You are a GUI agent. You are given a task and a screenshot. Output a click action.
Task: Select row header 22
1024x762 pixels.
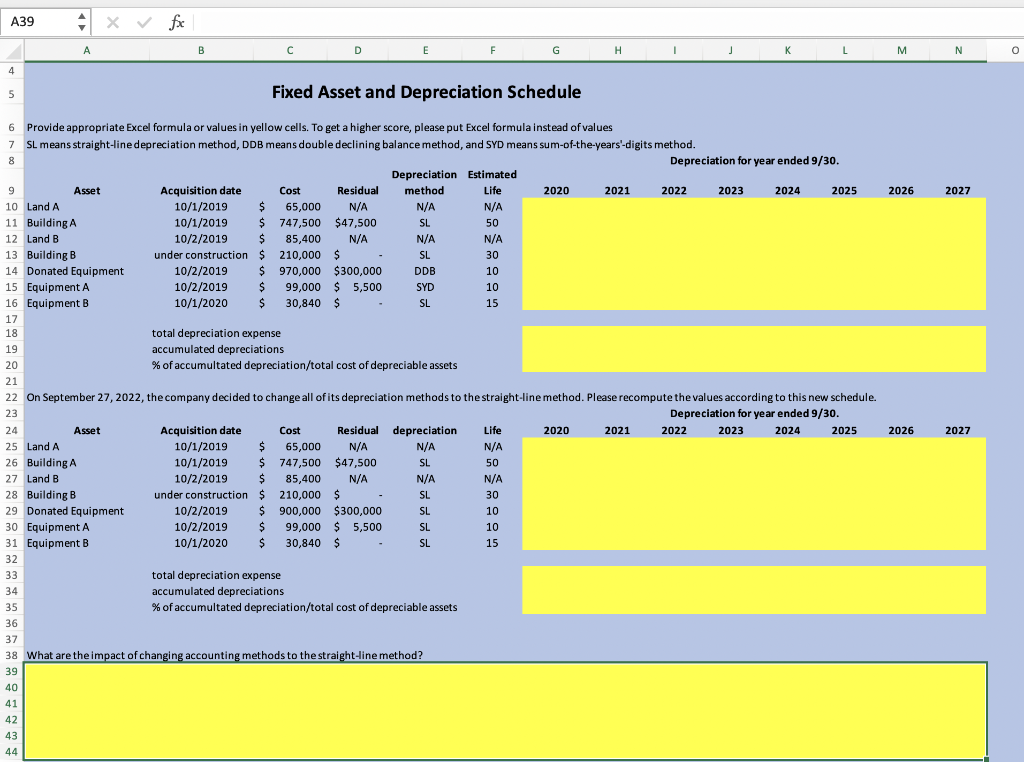click(10, 397)
